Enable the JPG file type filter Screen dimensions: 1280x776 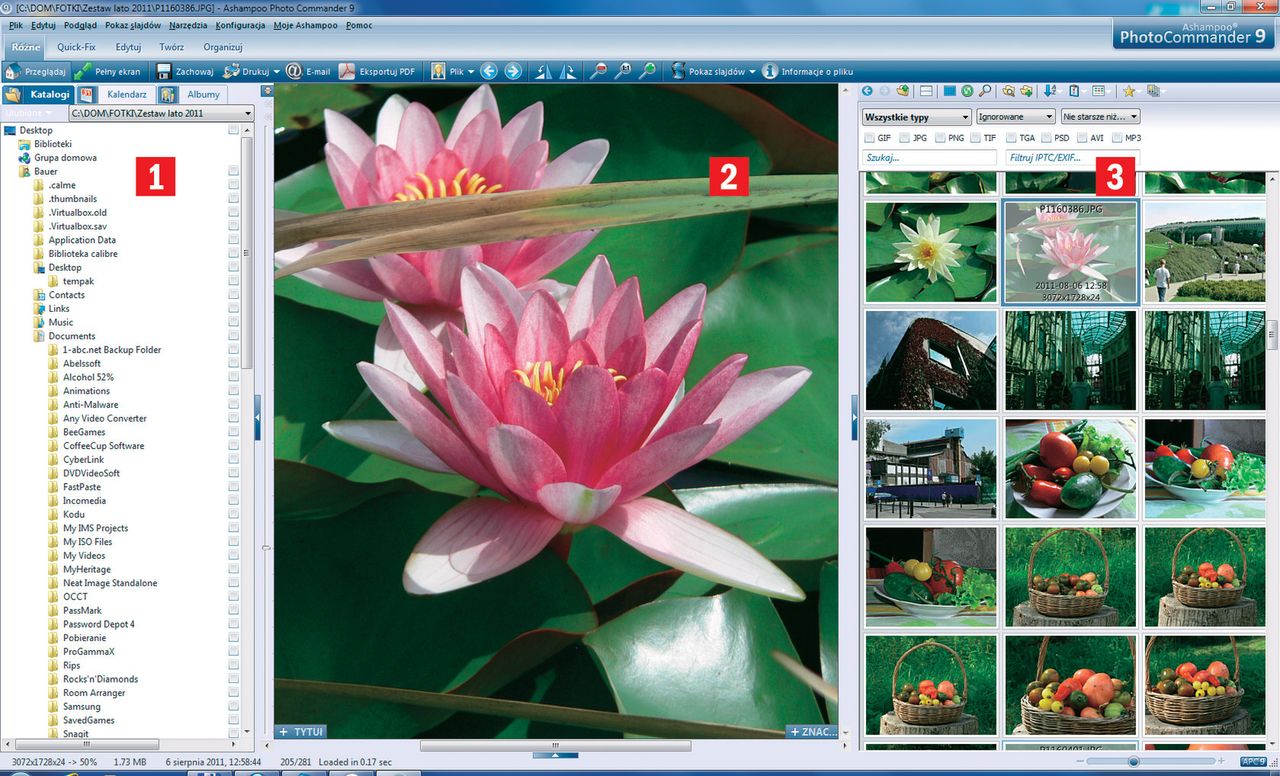point(904,138)
